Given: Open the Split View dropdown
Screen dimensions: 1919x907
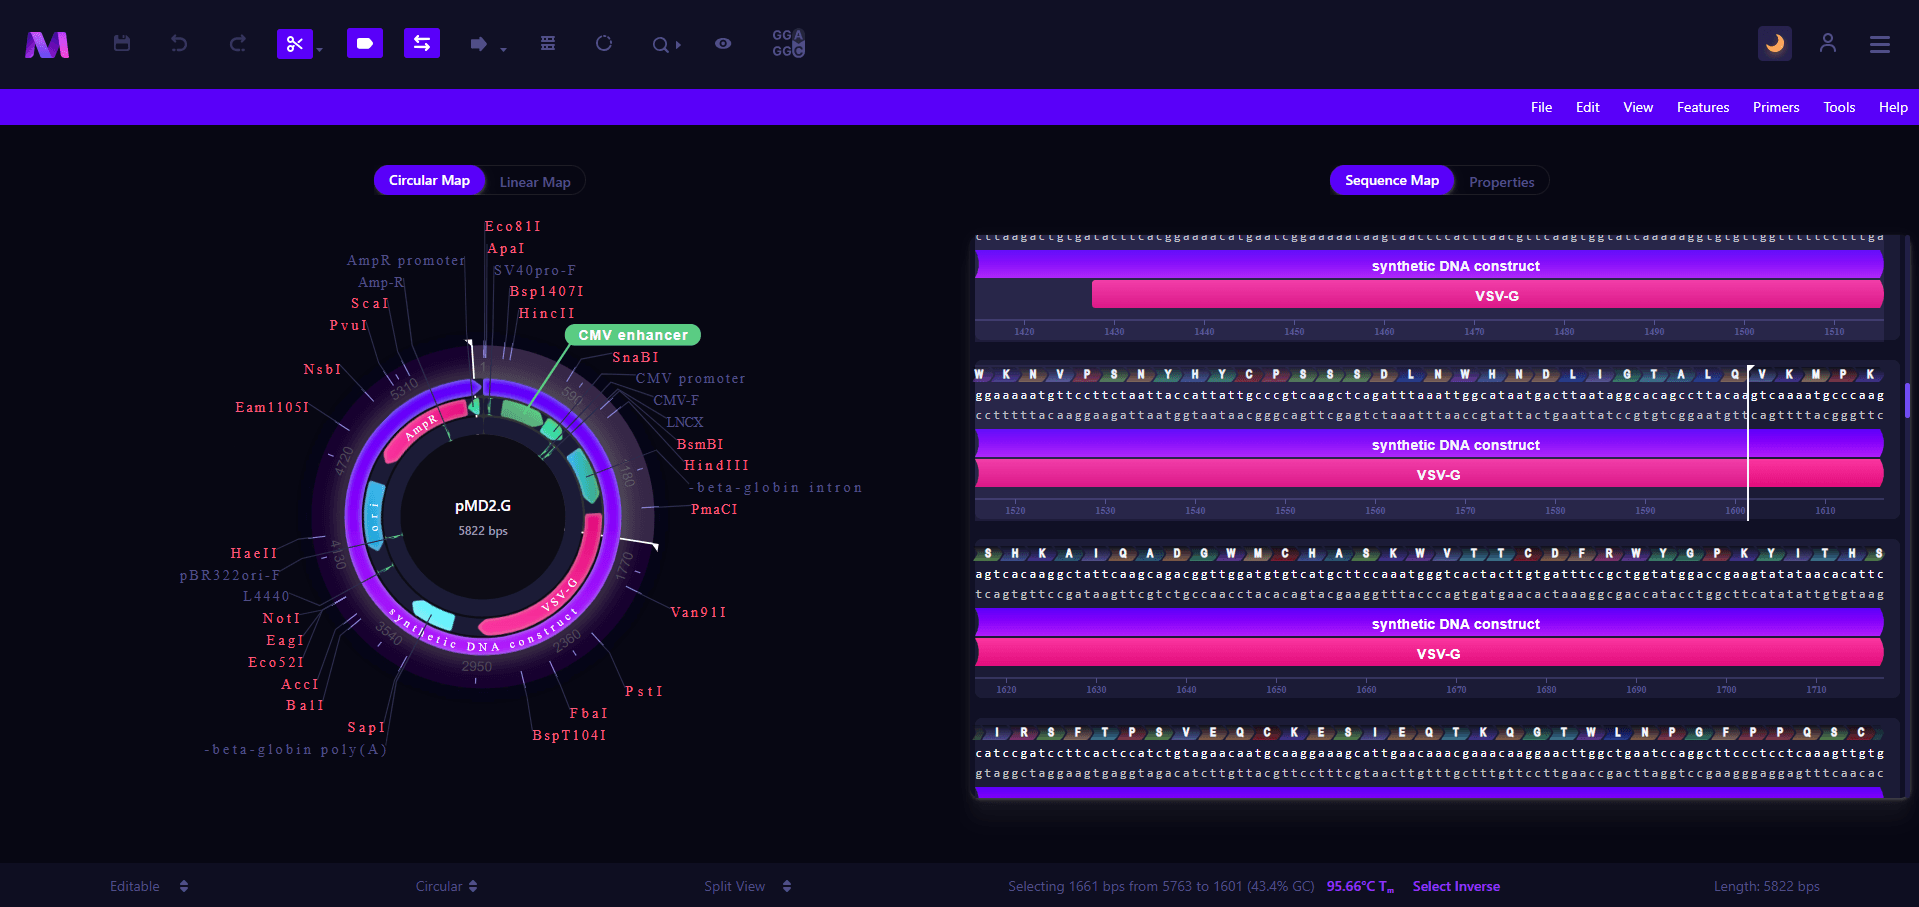Looking at the screenshot, I should pyautogui.click(x=747, y=886).
